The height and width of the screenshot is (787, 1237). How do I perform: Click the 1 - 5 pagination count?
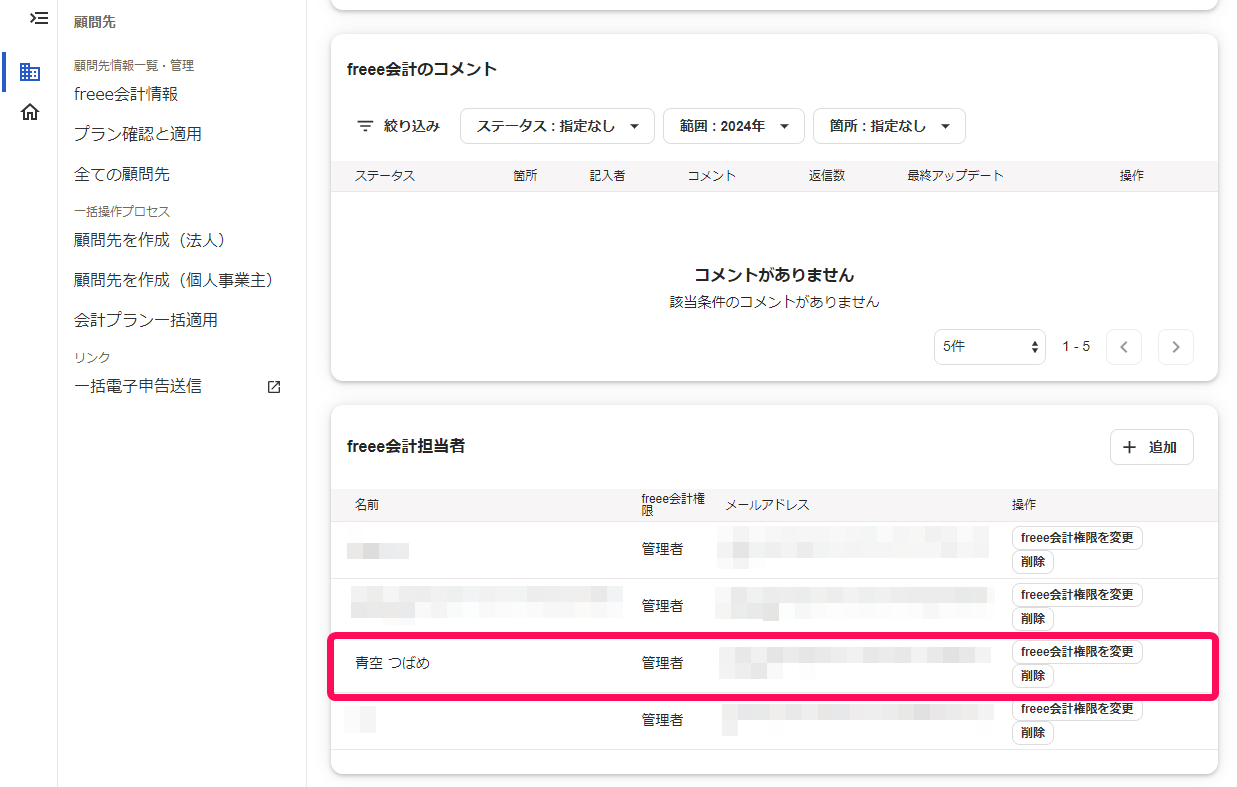(1076, 347)
